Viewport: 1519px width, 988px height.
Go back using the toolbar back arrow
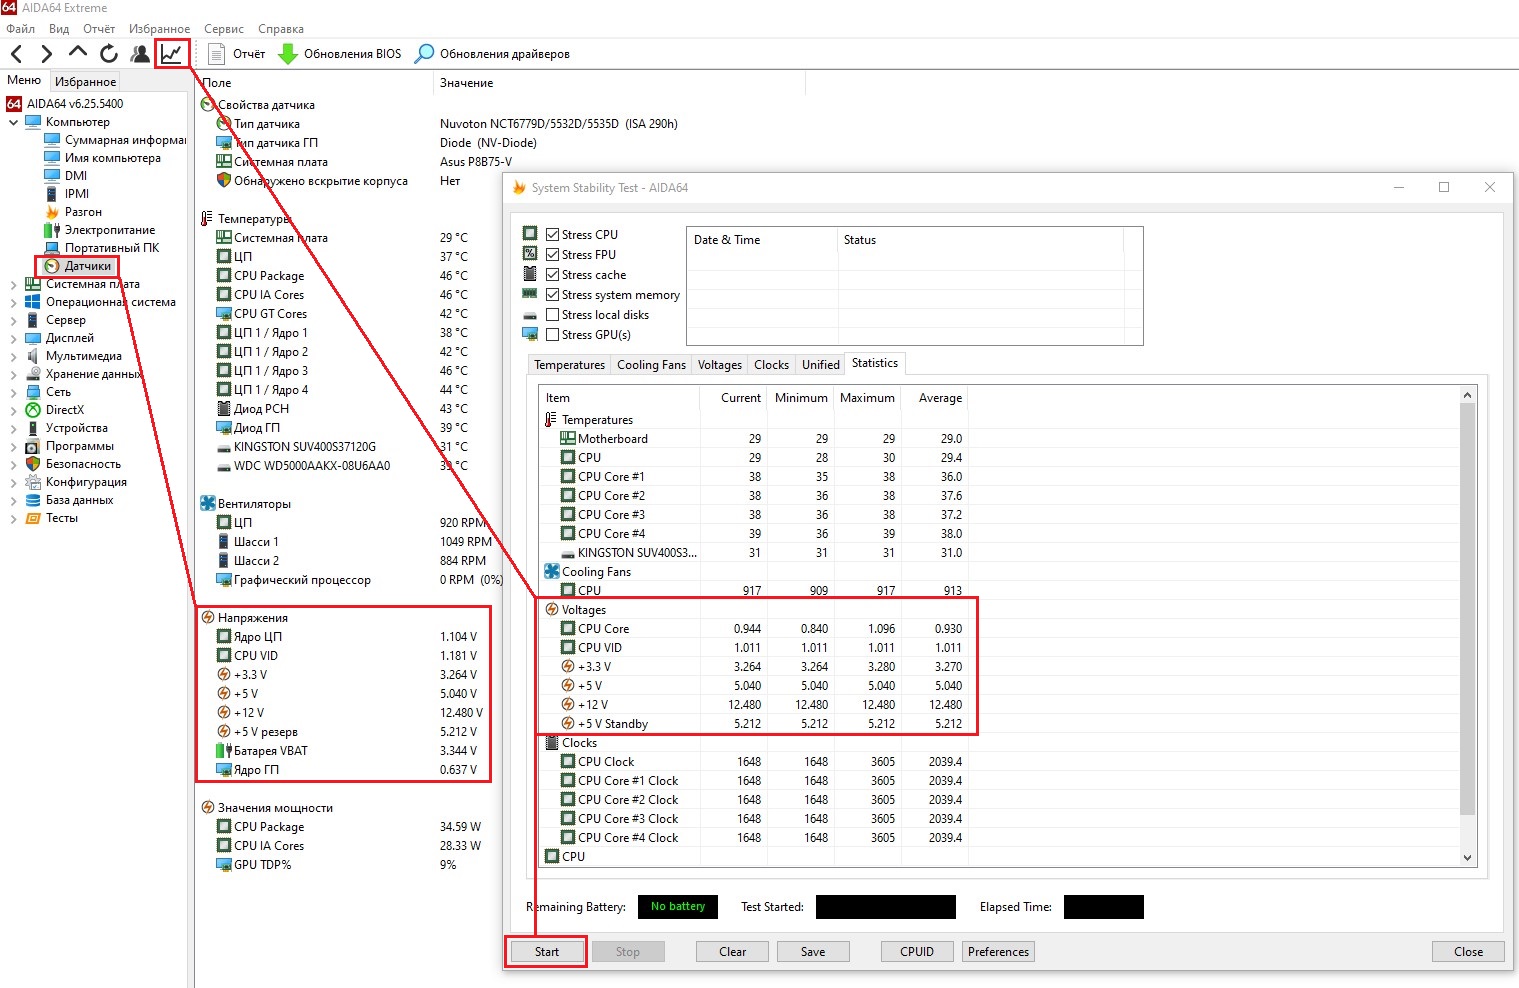coord(16,54)
